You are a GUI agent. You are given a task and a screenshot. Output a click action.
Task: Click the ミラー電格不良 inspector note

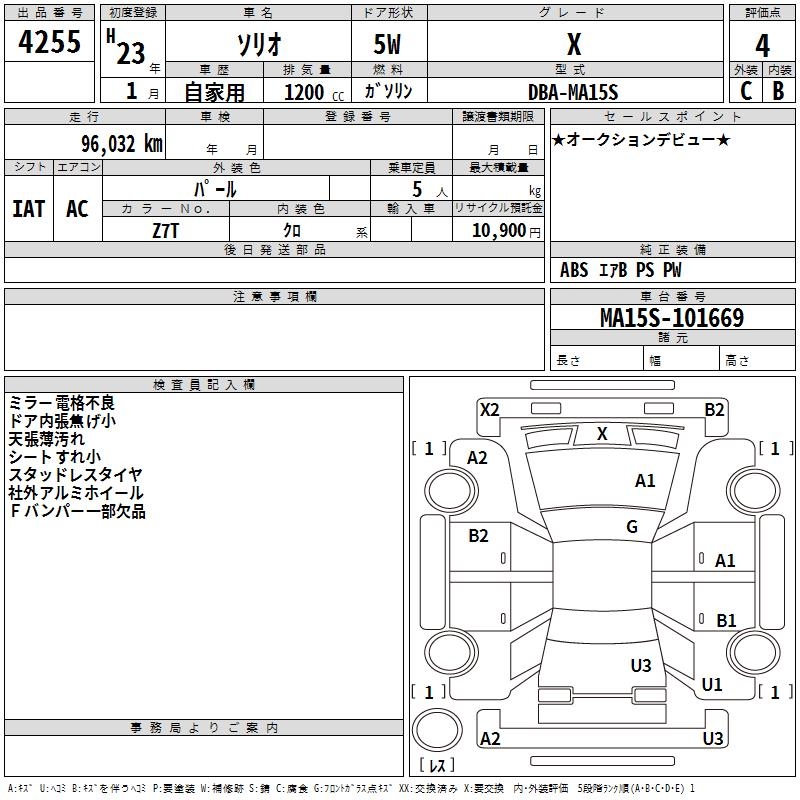pyautogui.click(x=61, y=403)
